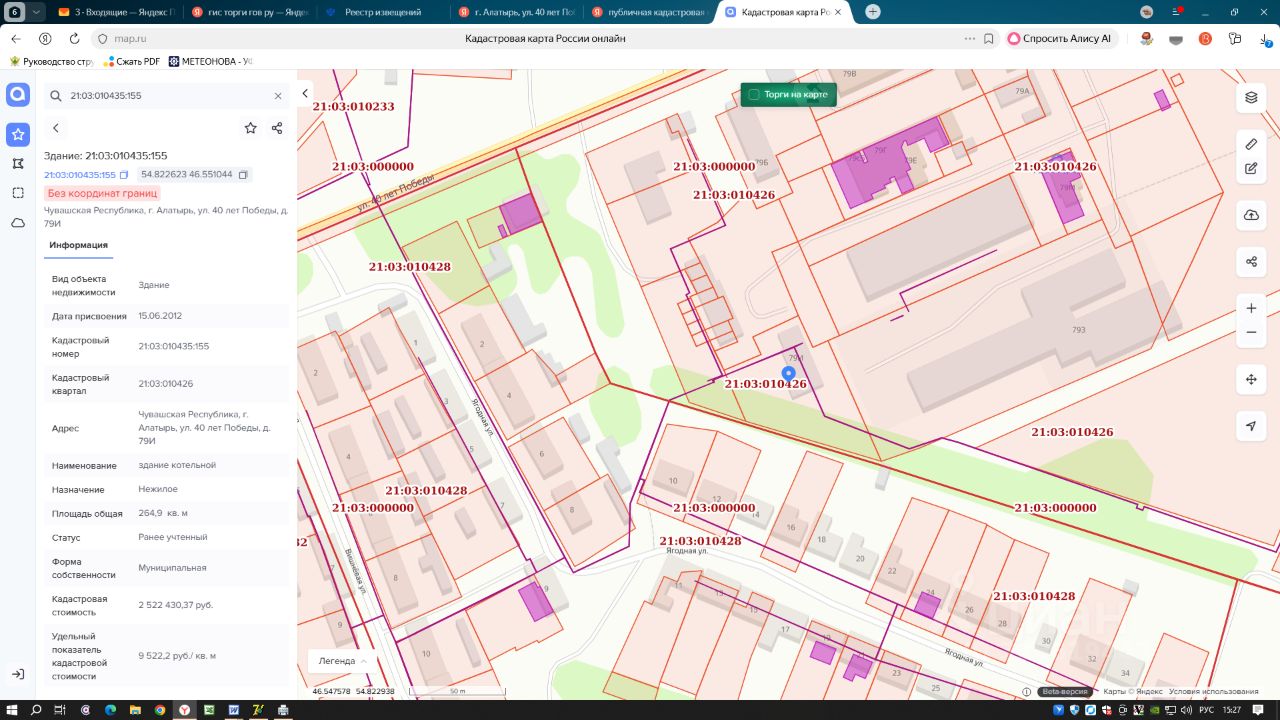This screenshot has height=720, width=1280.
Task: Copy cadastral number 21:03:010435:155
Action: pos(124,175)
